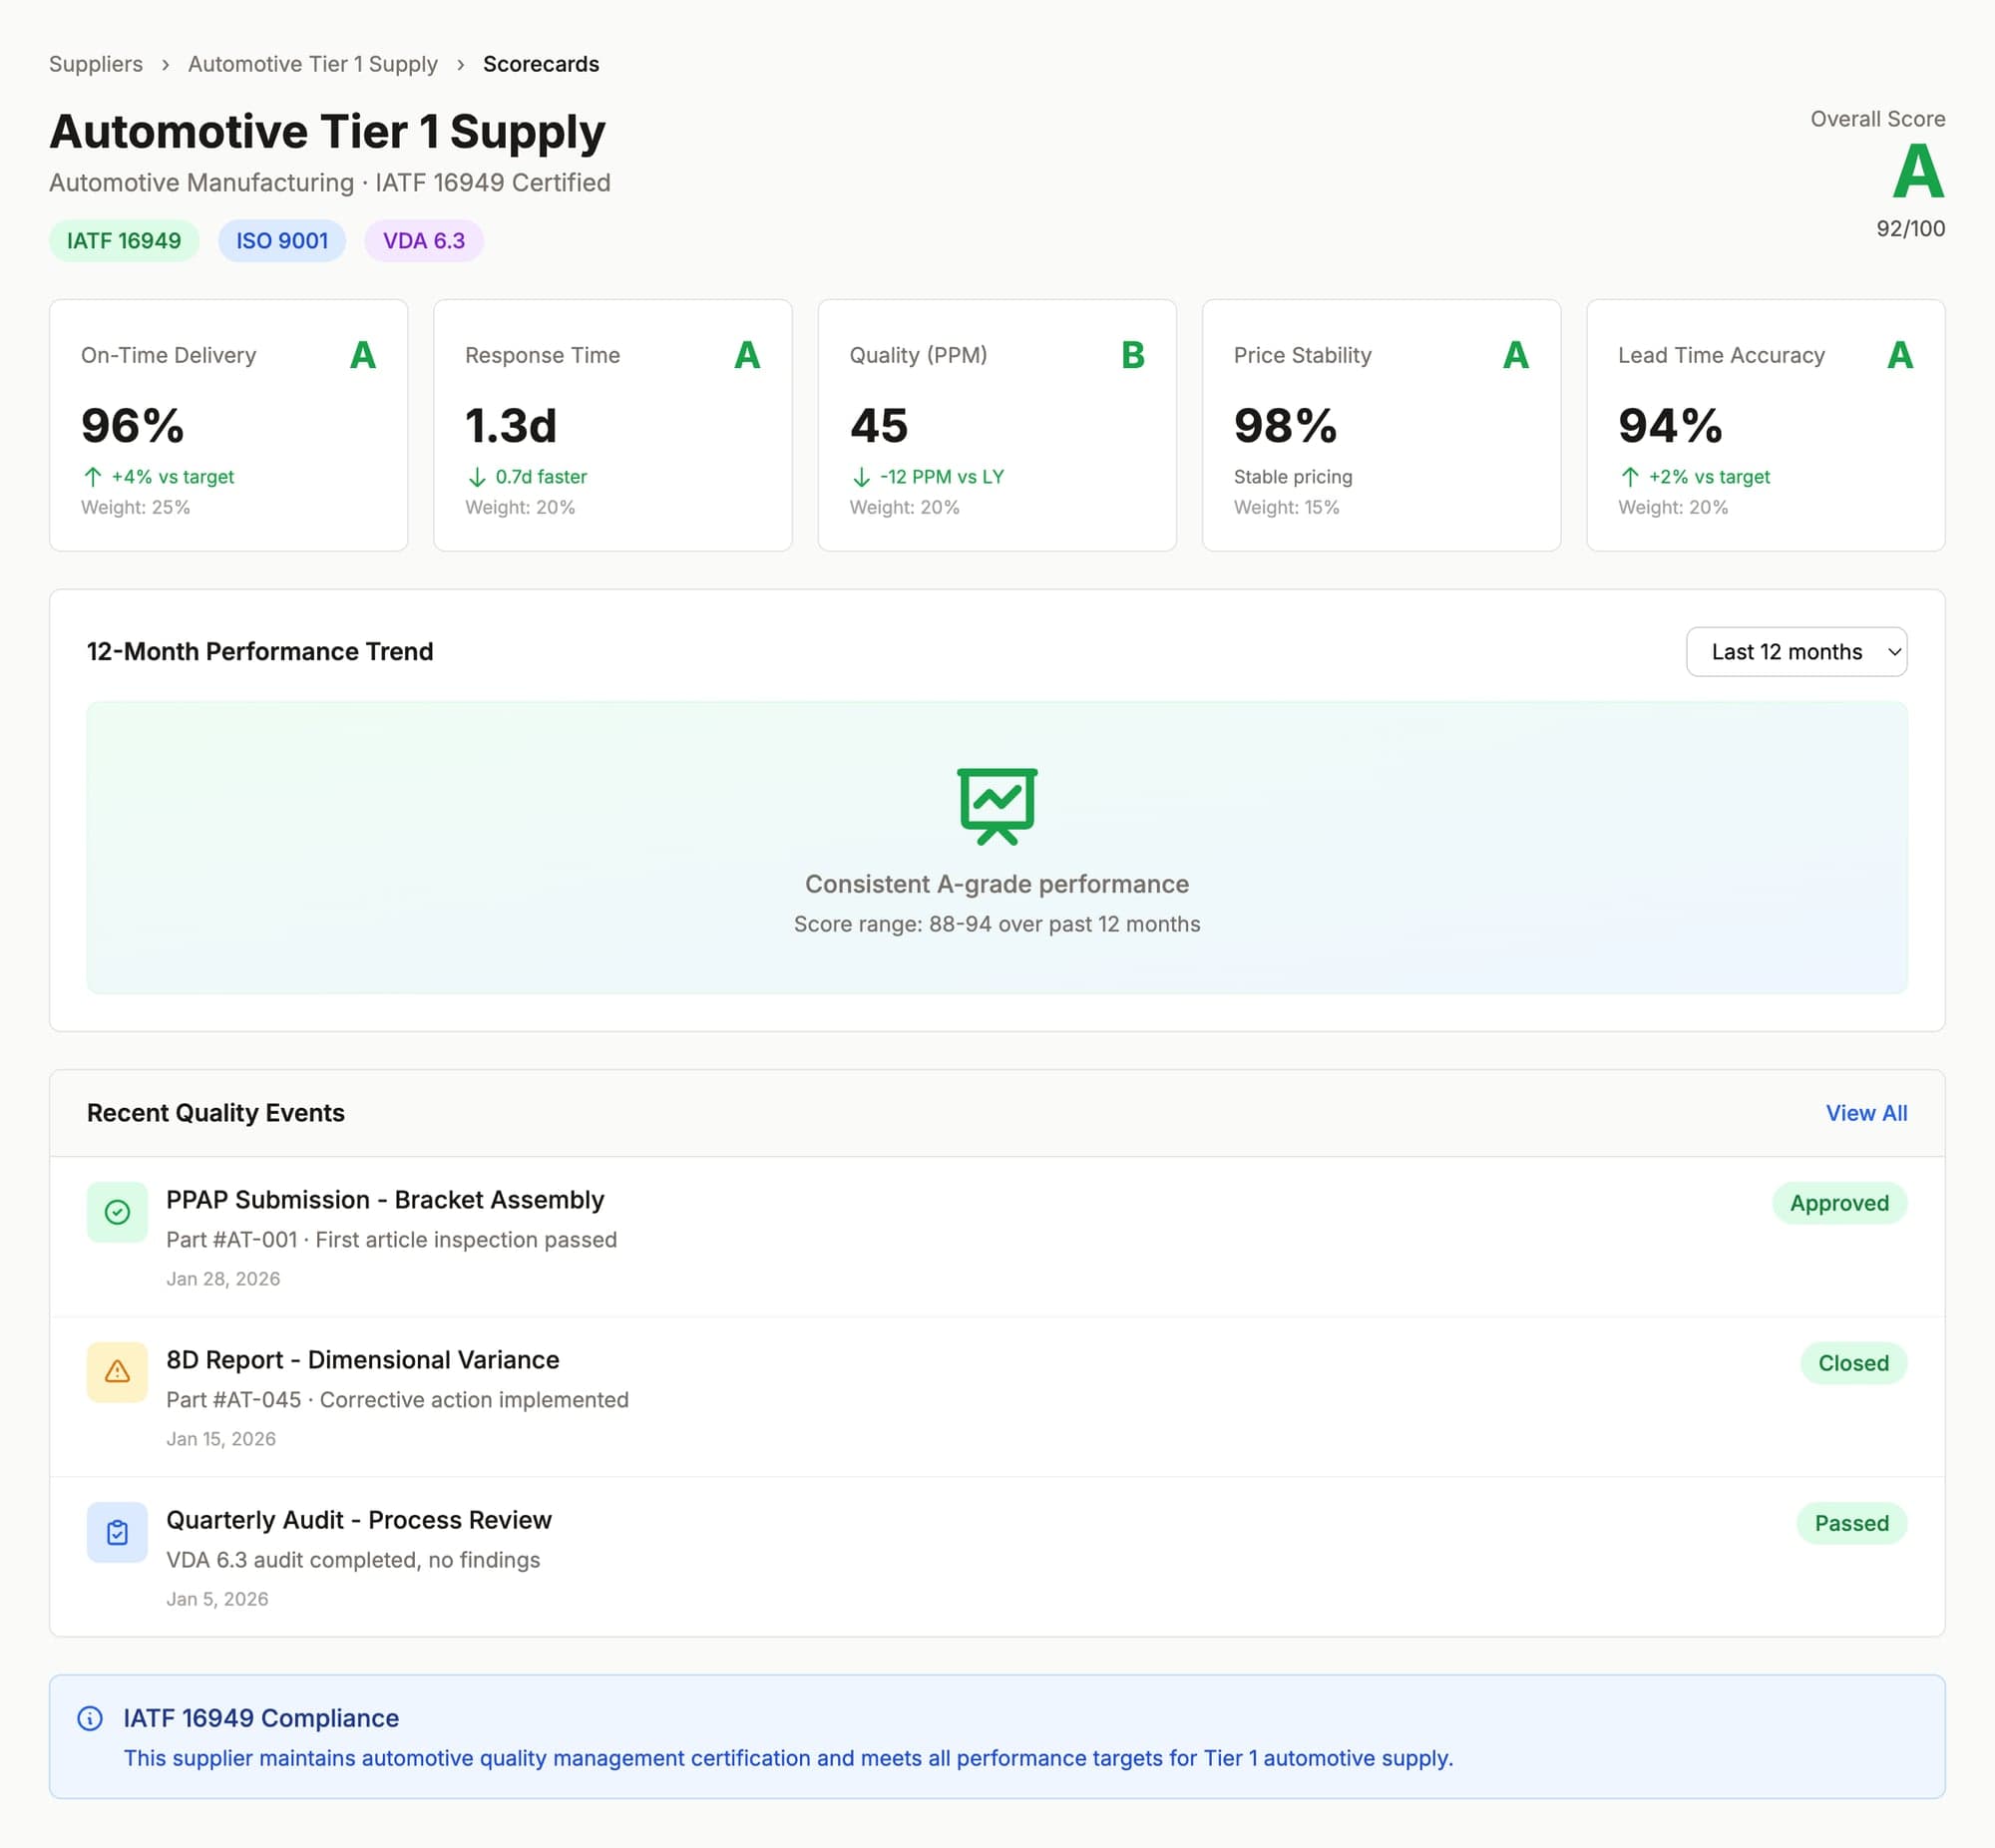1995x1848 pixels.
Task: Click the performance chart icon in trend area
Action: click(997, 803)
